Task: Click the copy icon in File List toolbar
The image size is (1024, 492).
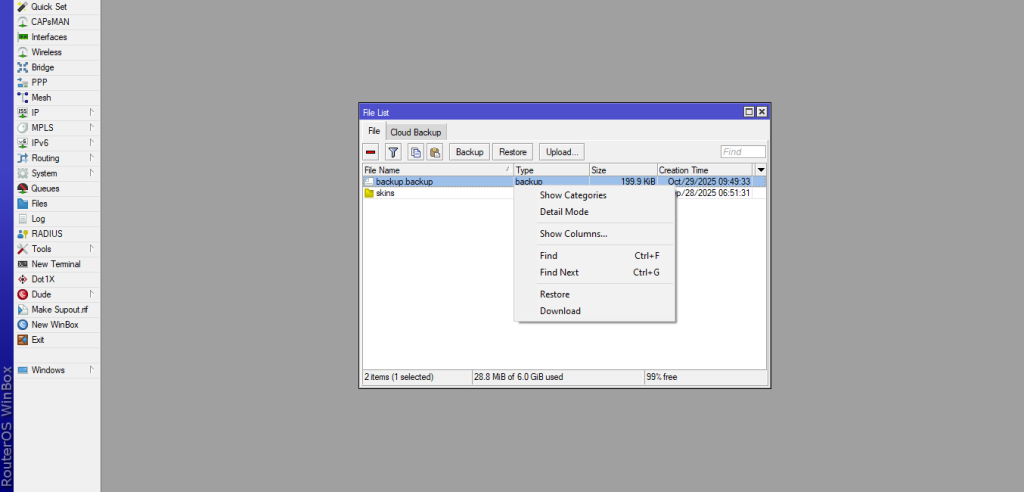Action: point(415,152)
